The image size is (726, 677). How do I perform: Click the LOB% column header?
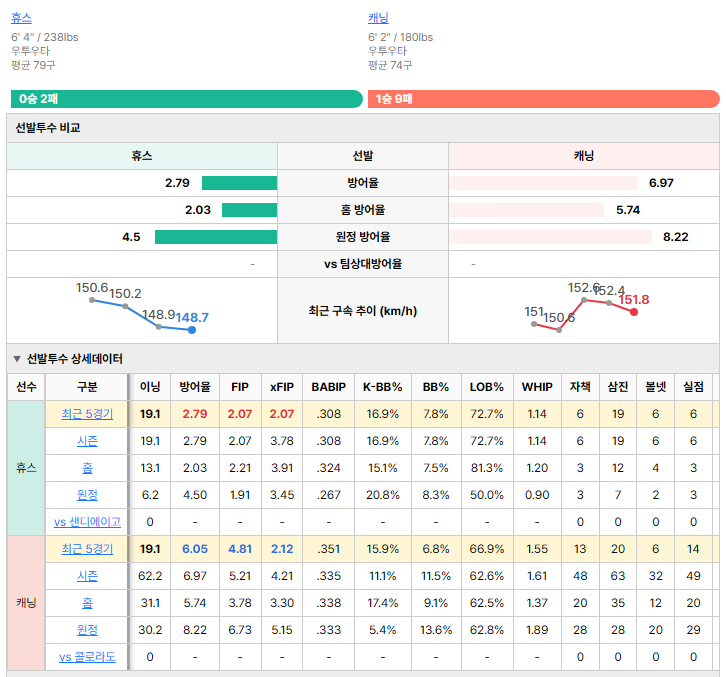click(x=487, y=387)
